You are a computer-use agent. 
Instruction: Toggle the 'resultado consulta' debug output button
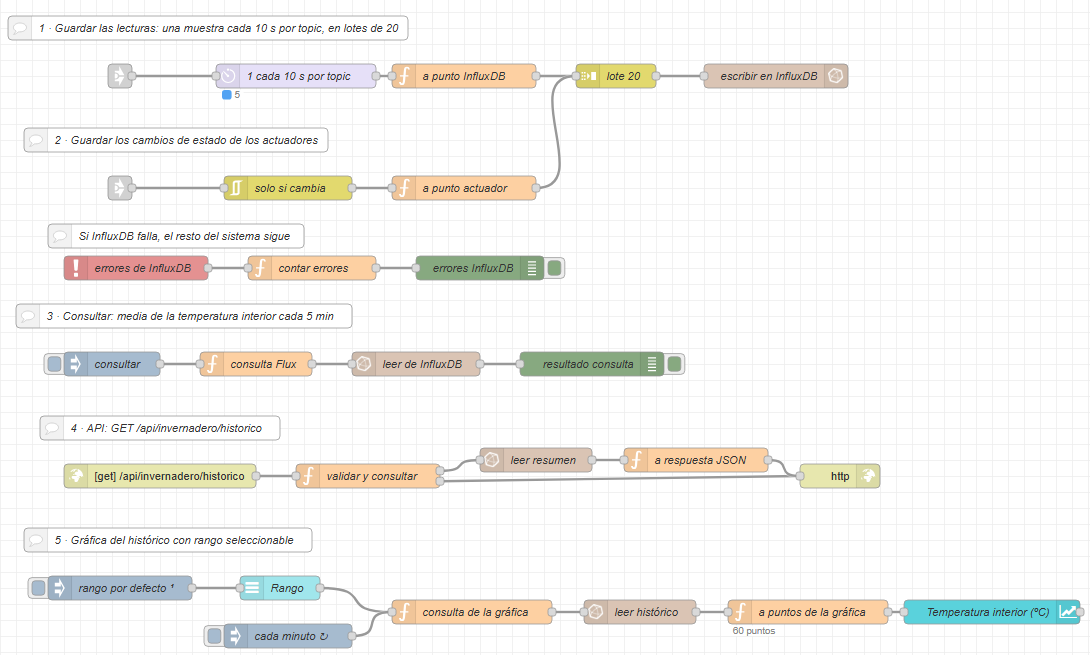coord(674,364)
